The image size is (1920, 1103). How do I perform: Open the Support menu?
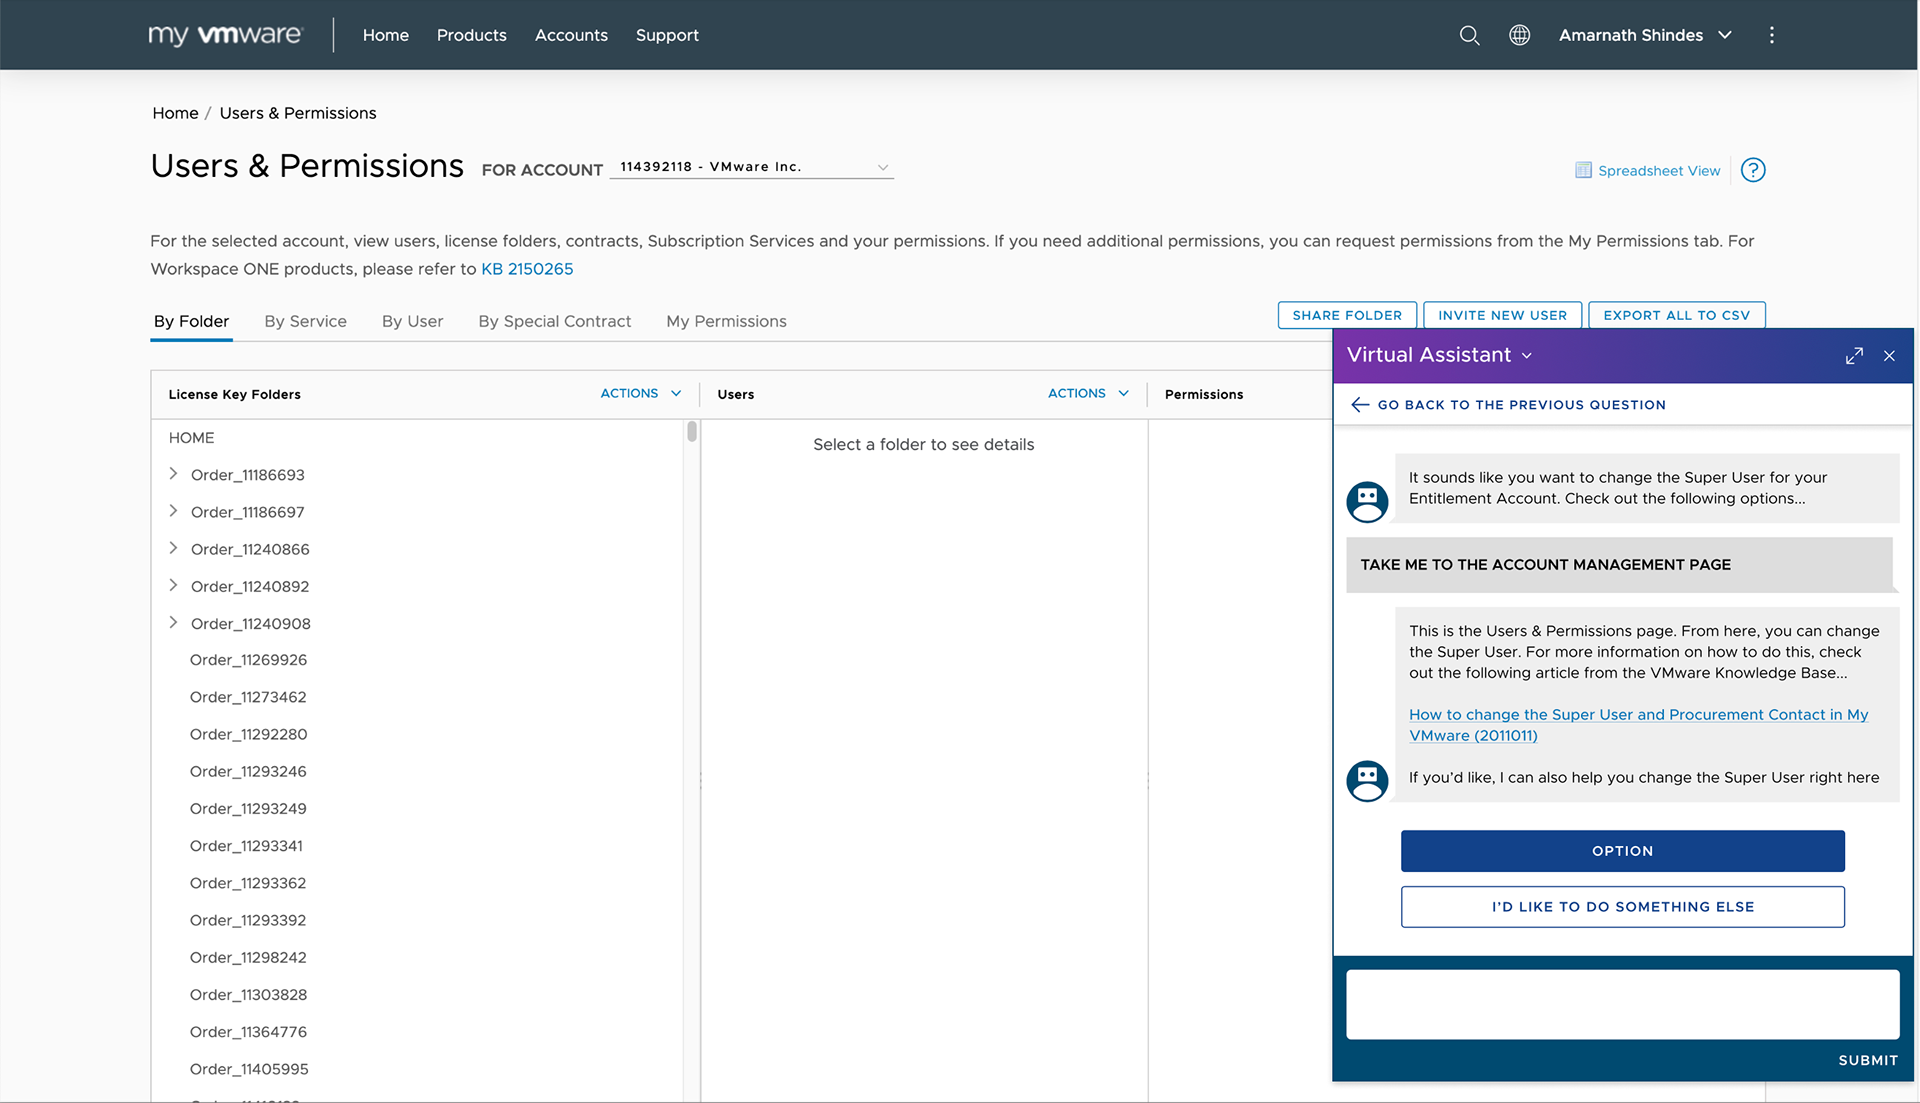pyautogui.click(x=667, y=35)
